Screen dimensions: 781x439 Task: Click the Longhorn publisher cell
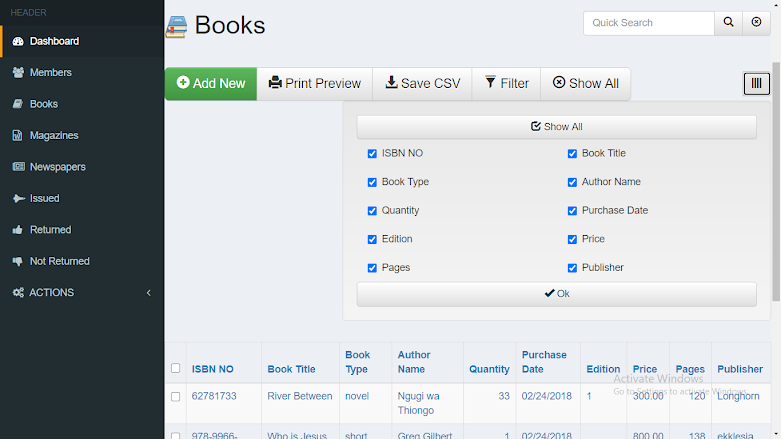[x=738, y=396]
